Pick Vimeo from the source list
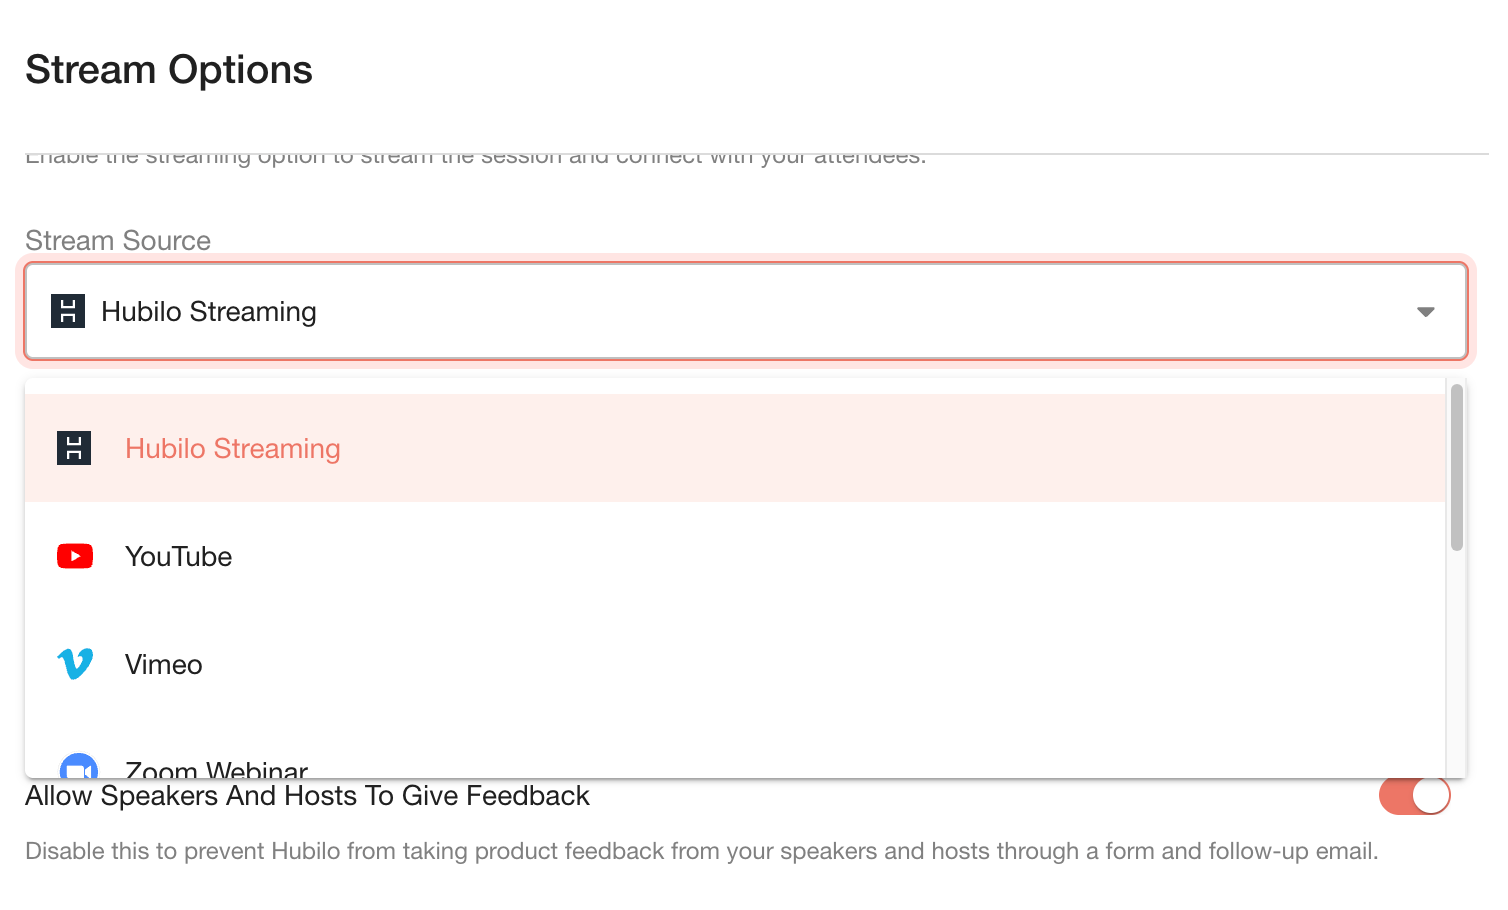This screenshot has height=910, width=1508. click(x=164, y=665)
